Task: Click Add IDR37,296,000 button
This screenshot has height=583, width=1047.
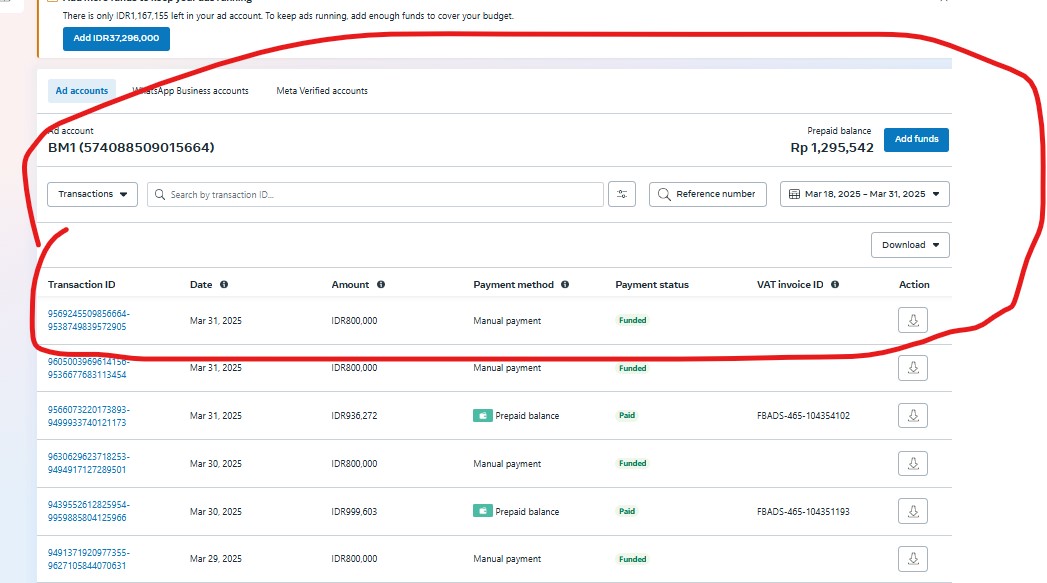Action: pyautogui.click(x=116, y=38)
